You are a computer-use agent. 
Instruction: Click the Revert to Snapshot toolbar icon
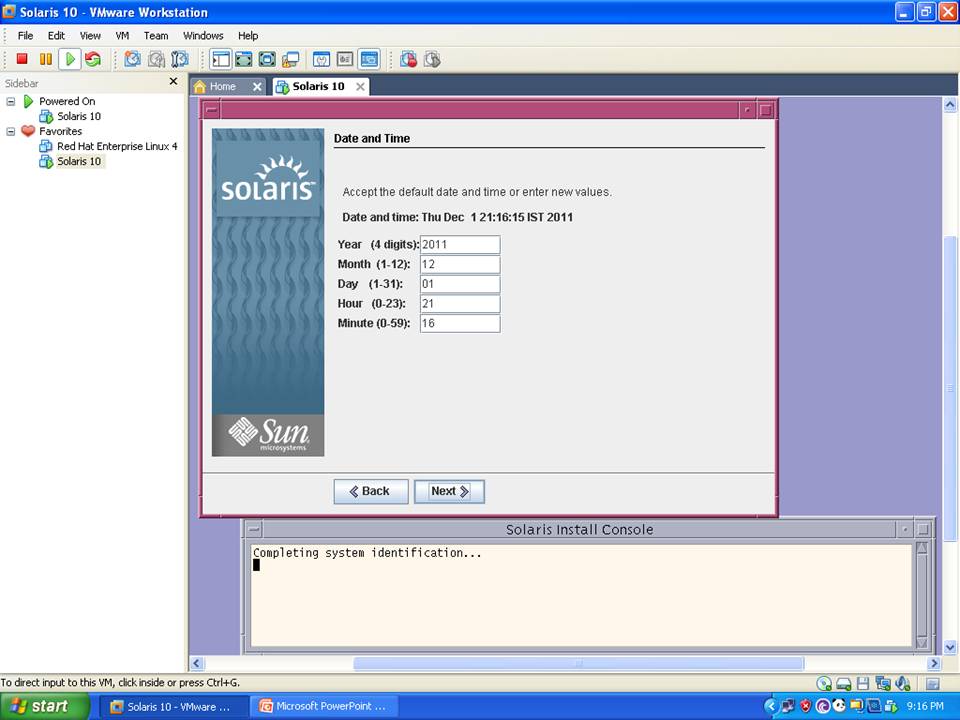pyautogui.click(x=156, y=59)
